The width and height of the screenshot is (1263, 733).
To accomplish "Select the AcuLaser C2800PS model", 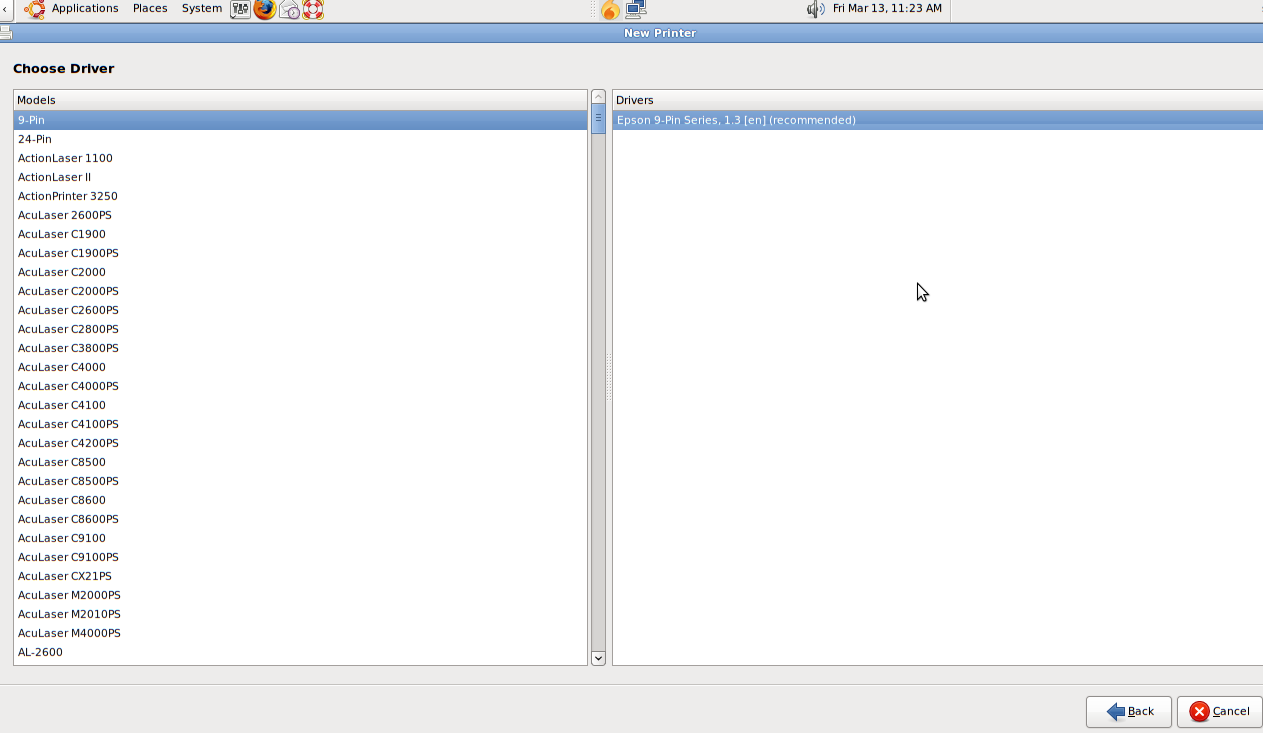I will point(300,329).
